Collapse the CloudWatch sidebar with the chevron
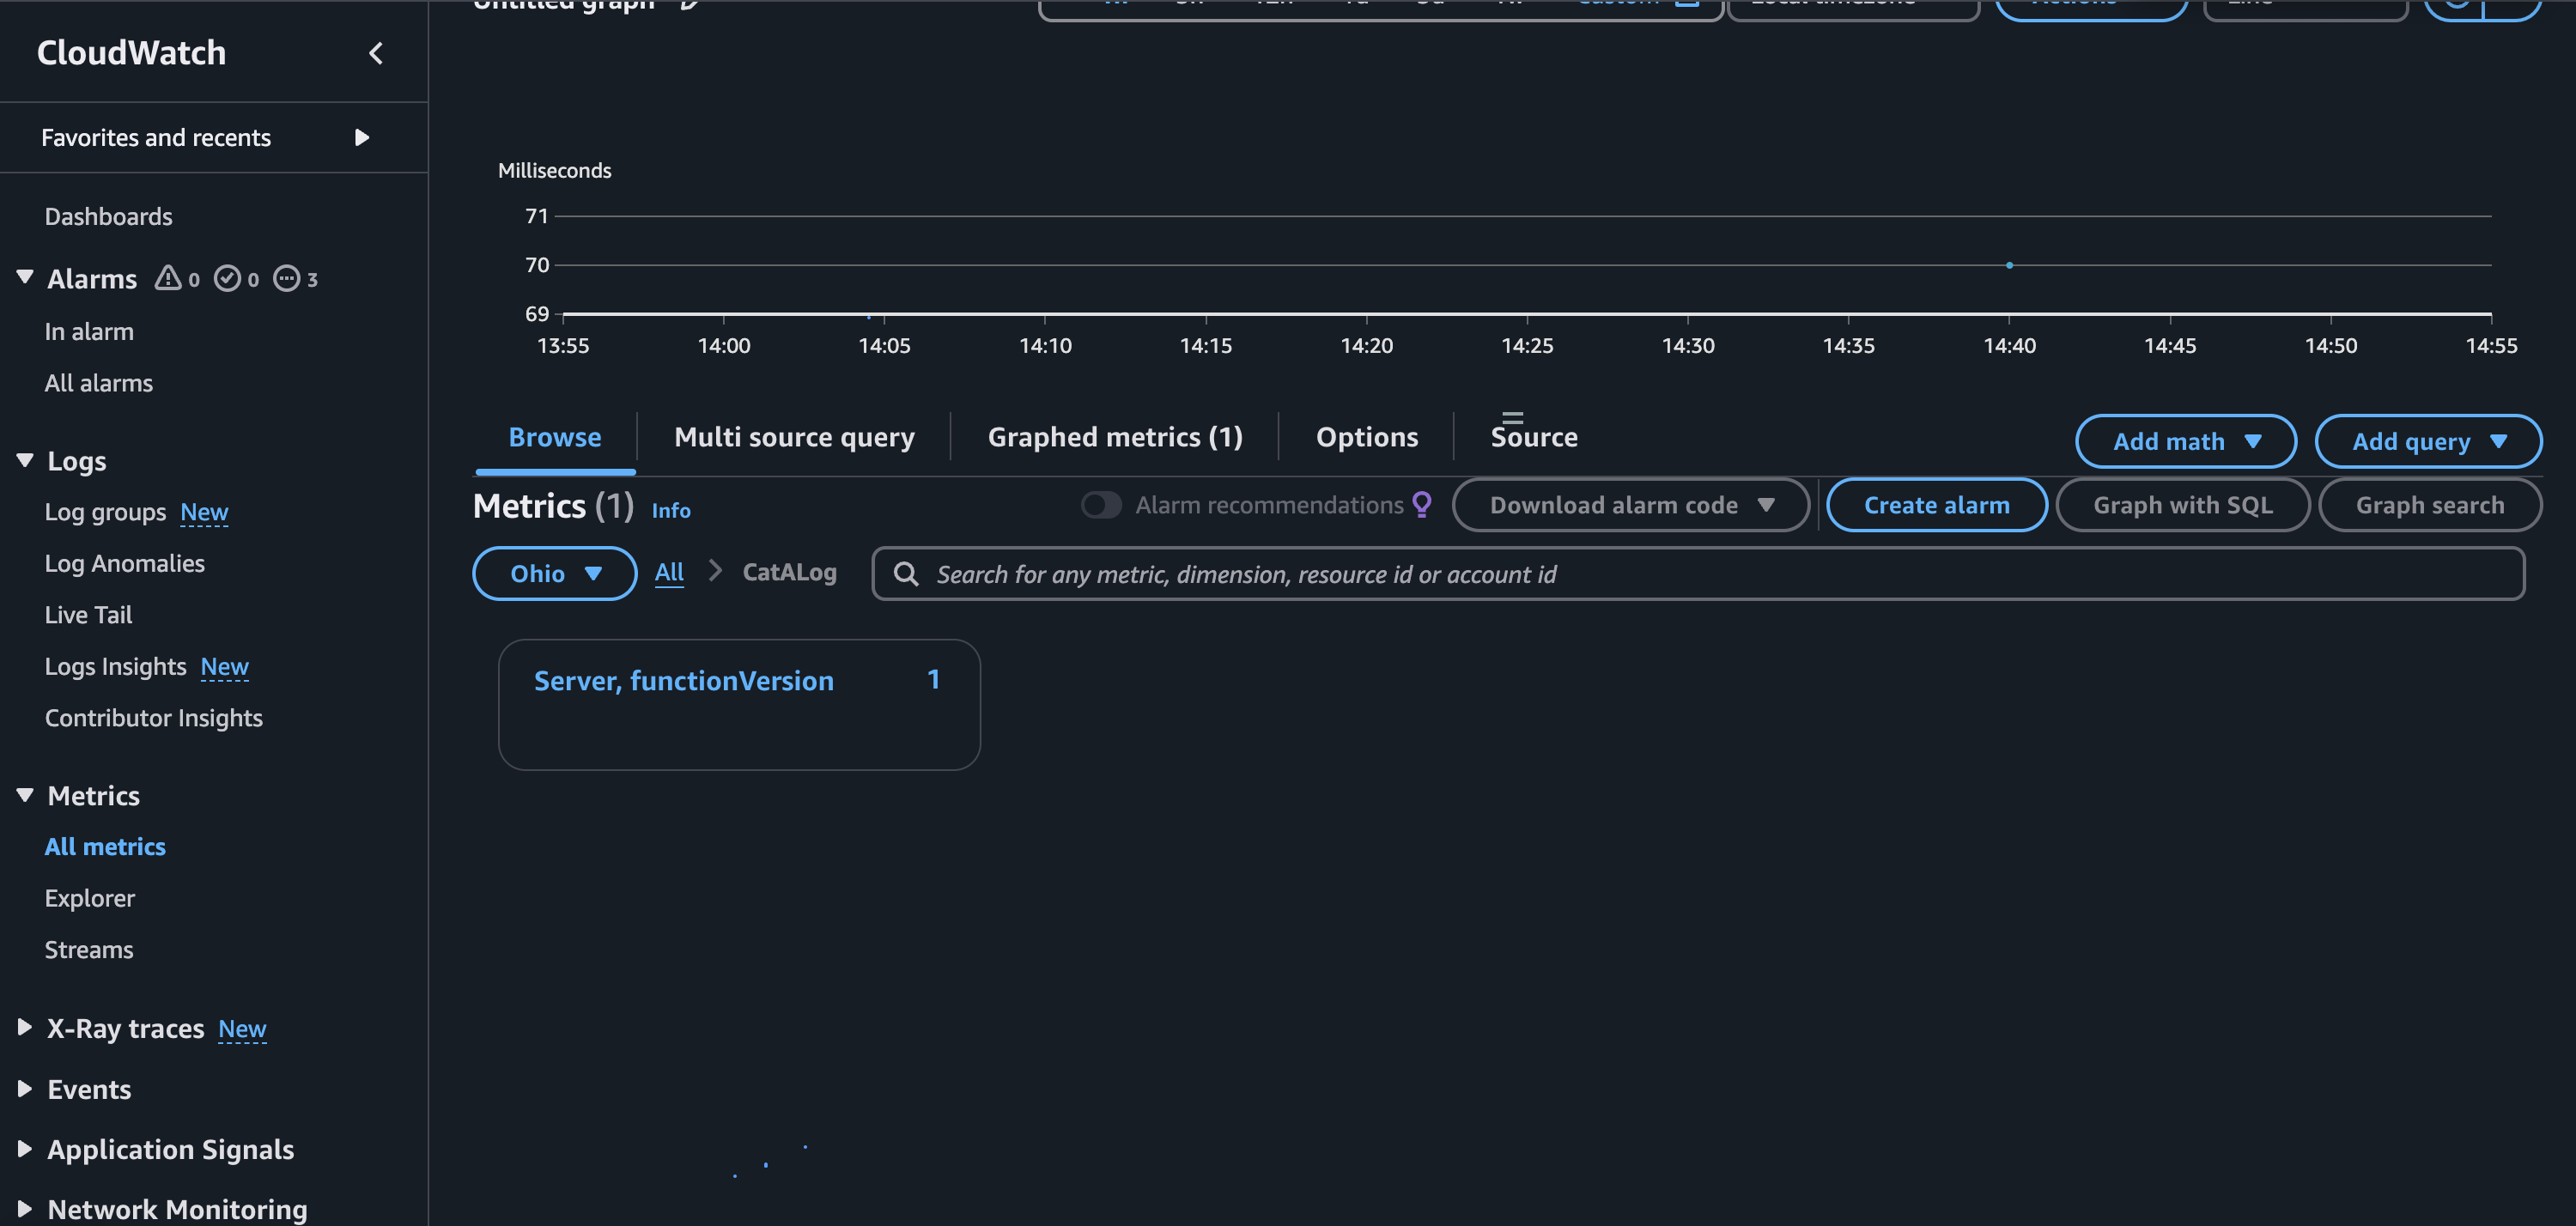The width and height of the screenshot is (2576, 1226). click(376, 53)
